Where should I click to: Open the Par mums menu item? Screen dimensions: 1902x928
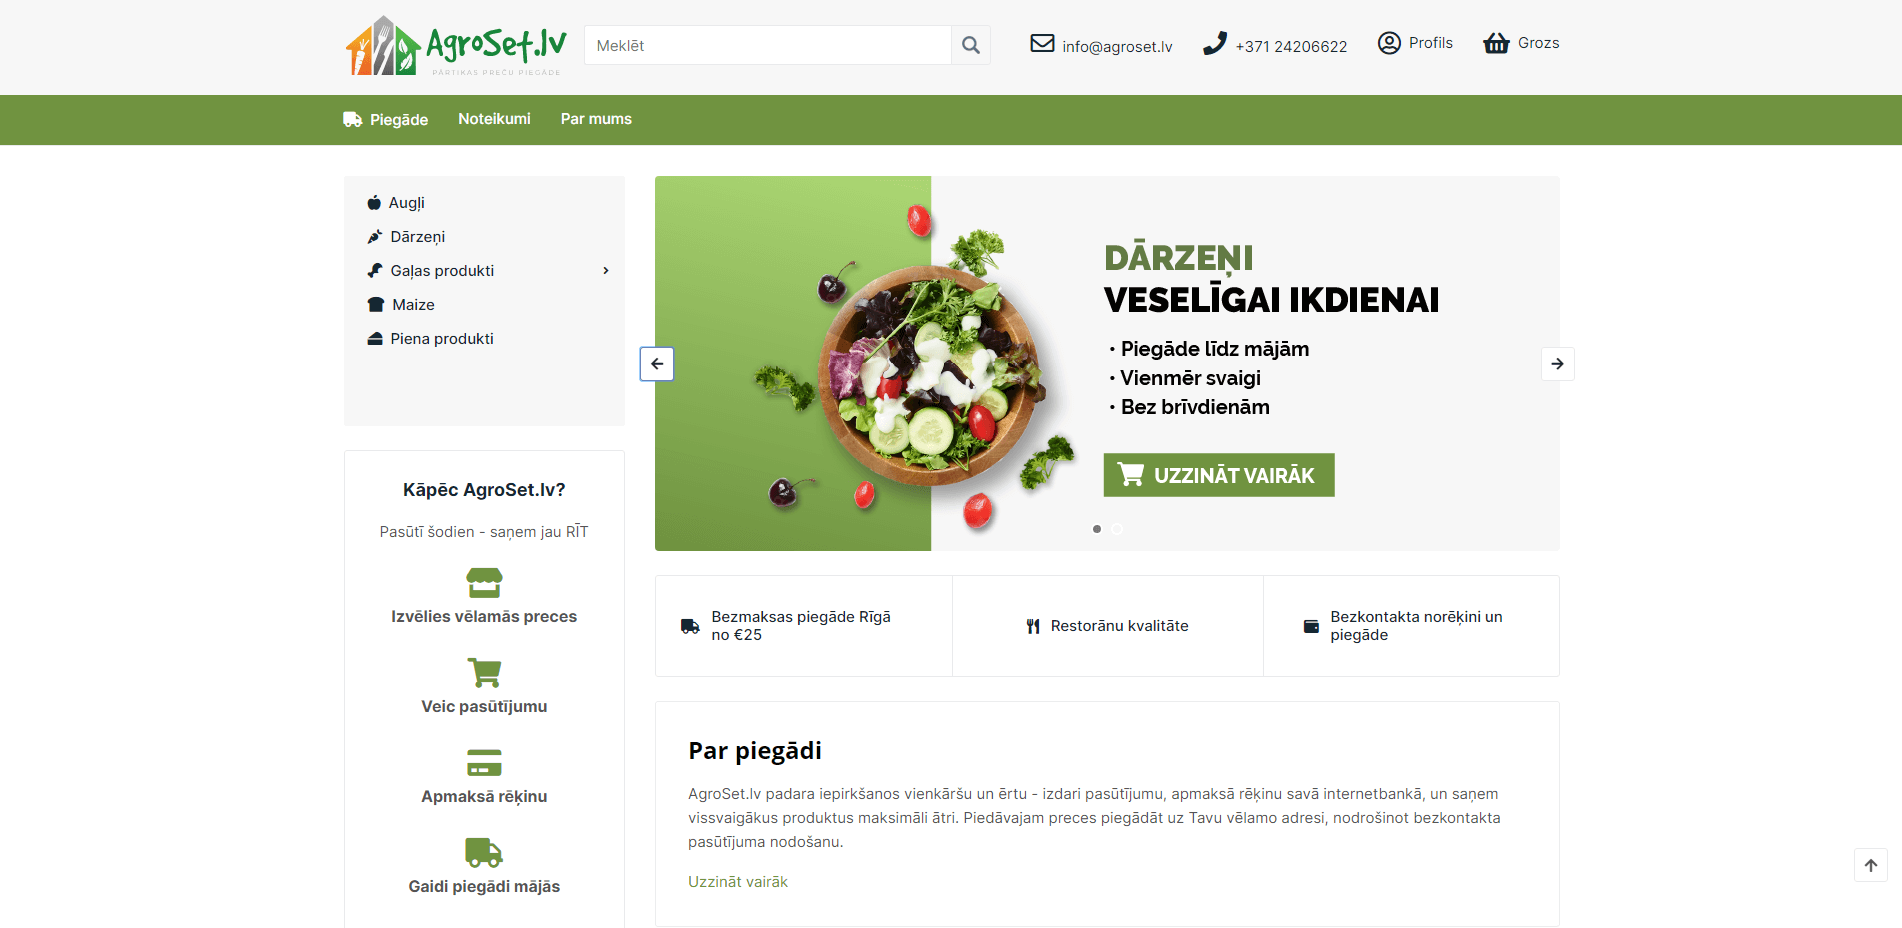[x=596, y=119]
